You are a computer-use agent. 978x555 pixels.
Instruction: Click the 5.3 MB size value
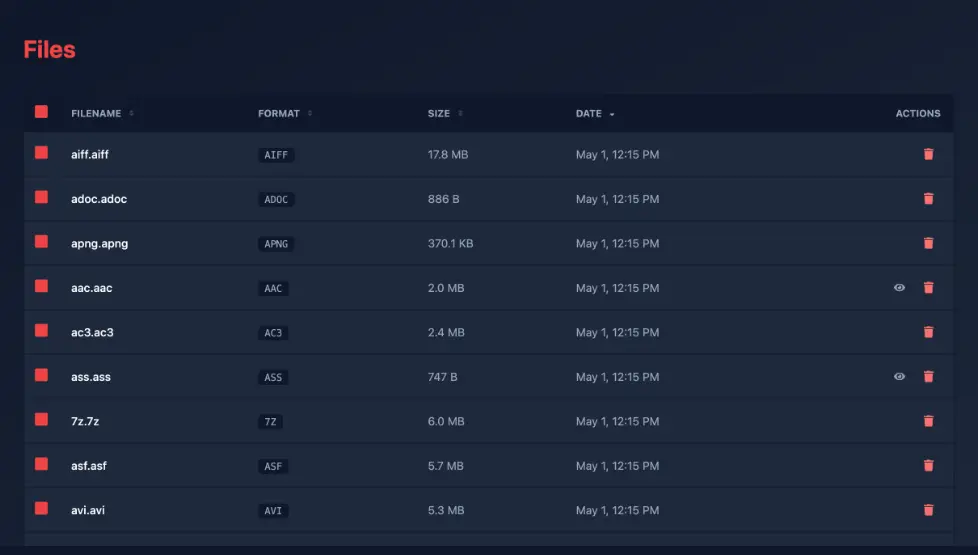coord(445,510)
